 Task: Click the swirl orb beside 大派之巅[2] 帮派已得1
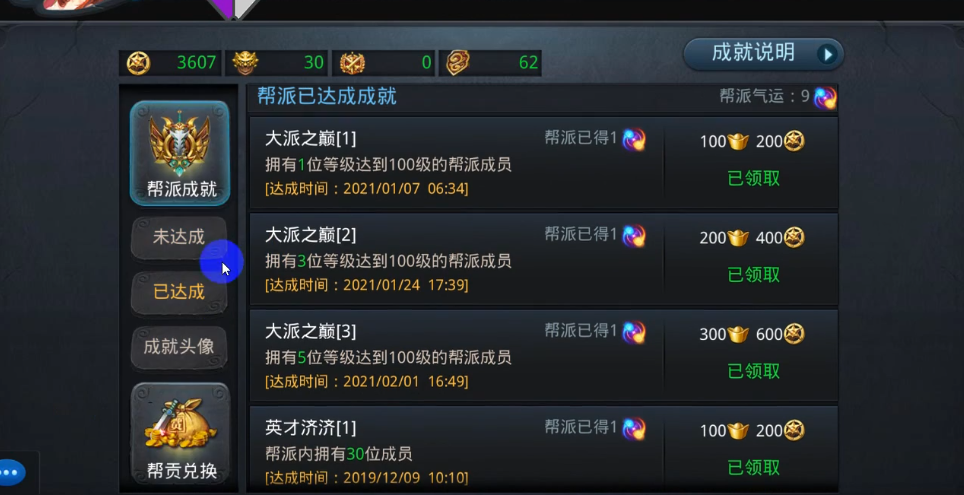coord(634,236)
